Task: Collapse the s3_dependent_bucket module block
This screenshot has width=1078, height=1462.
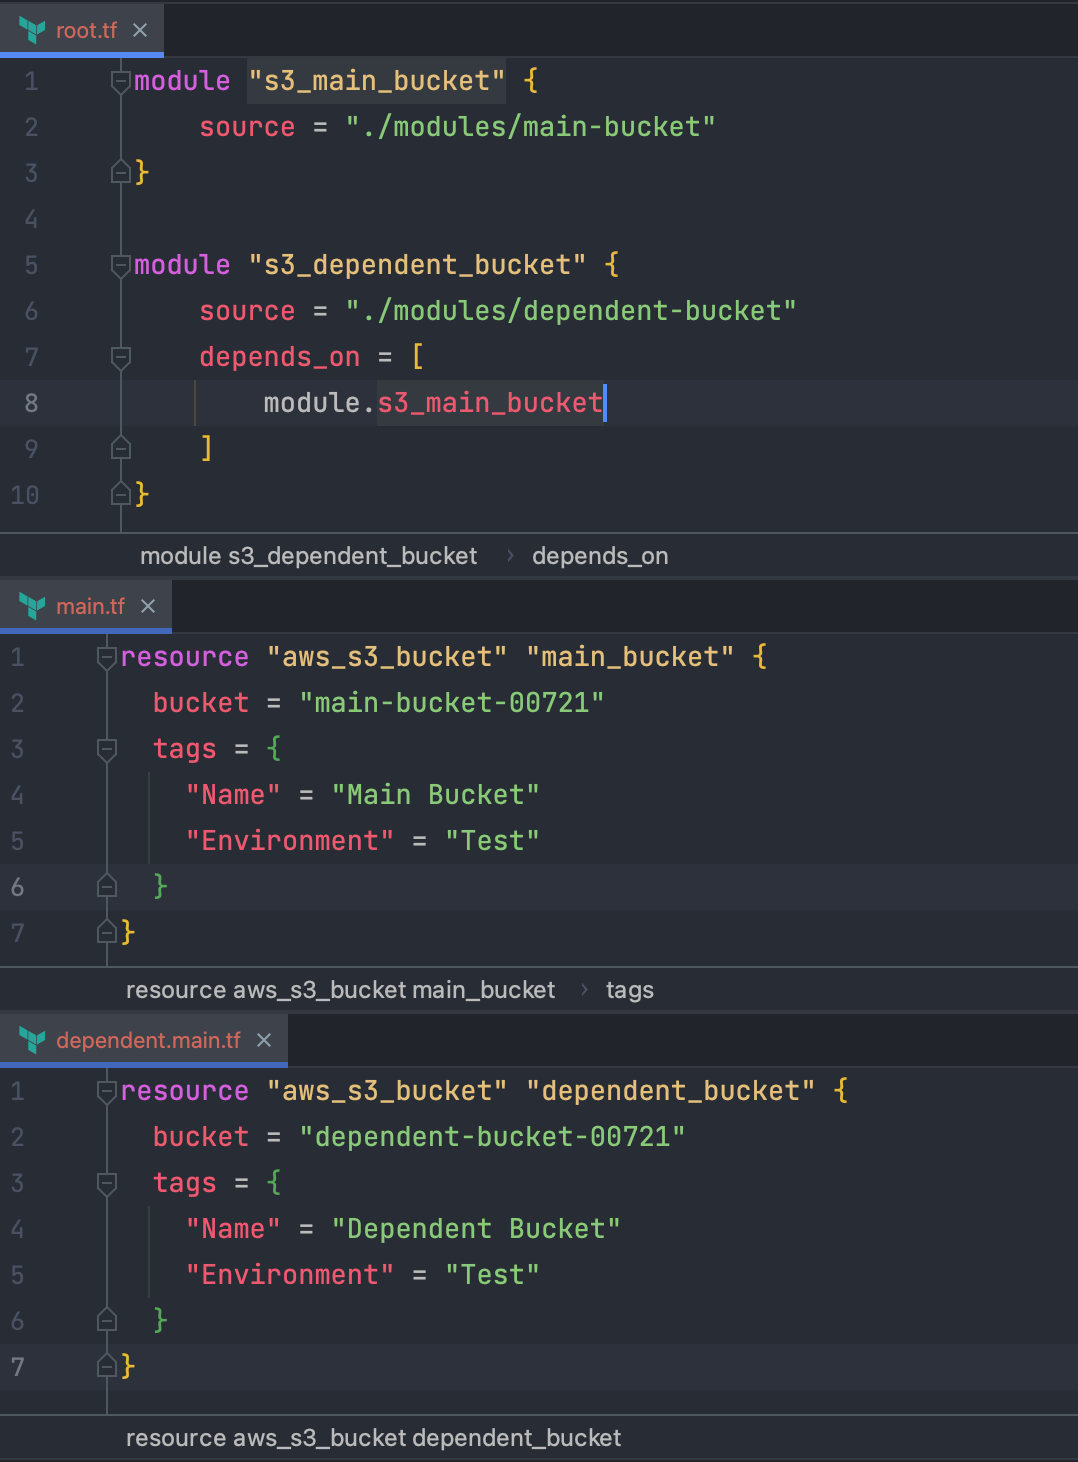Action: [x=119, y=264]
